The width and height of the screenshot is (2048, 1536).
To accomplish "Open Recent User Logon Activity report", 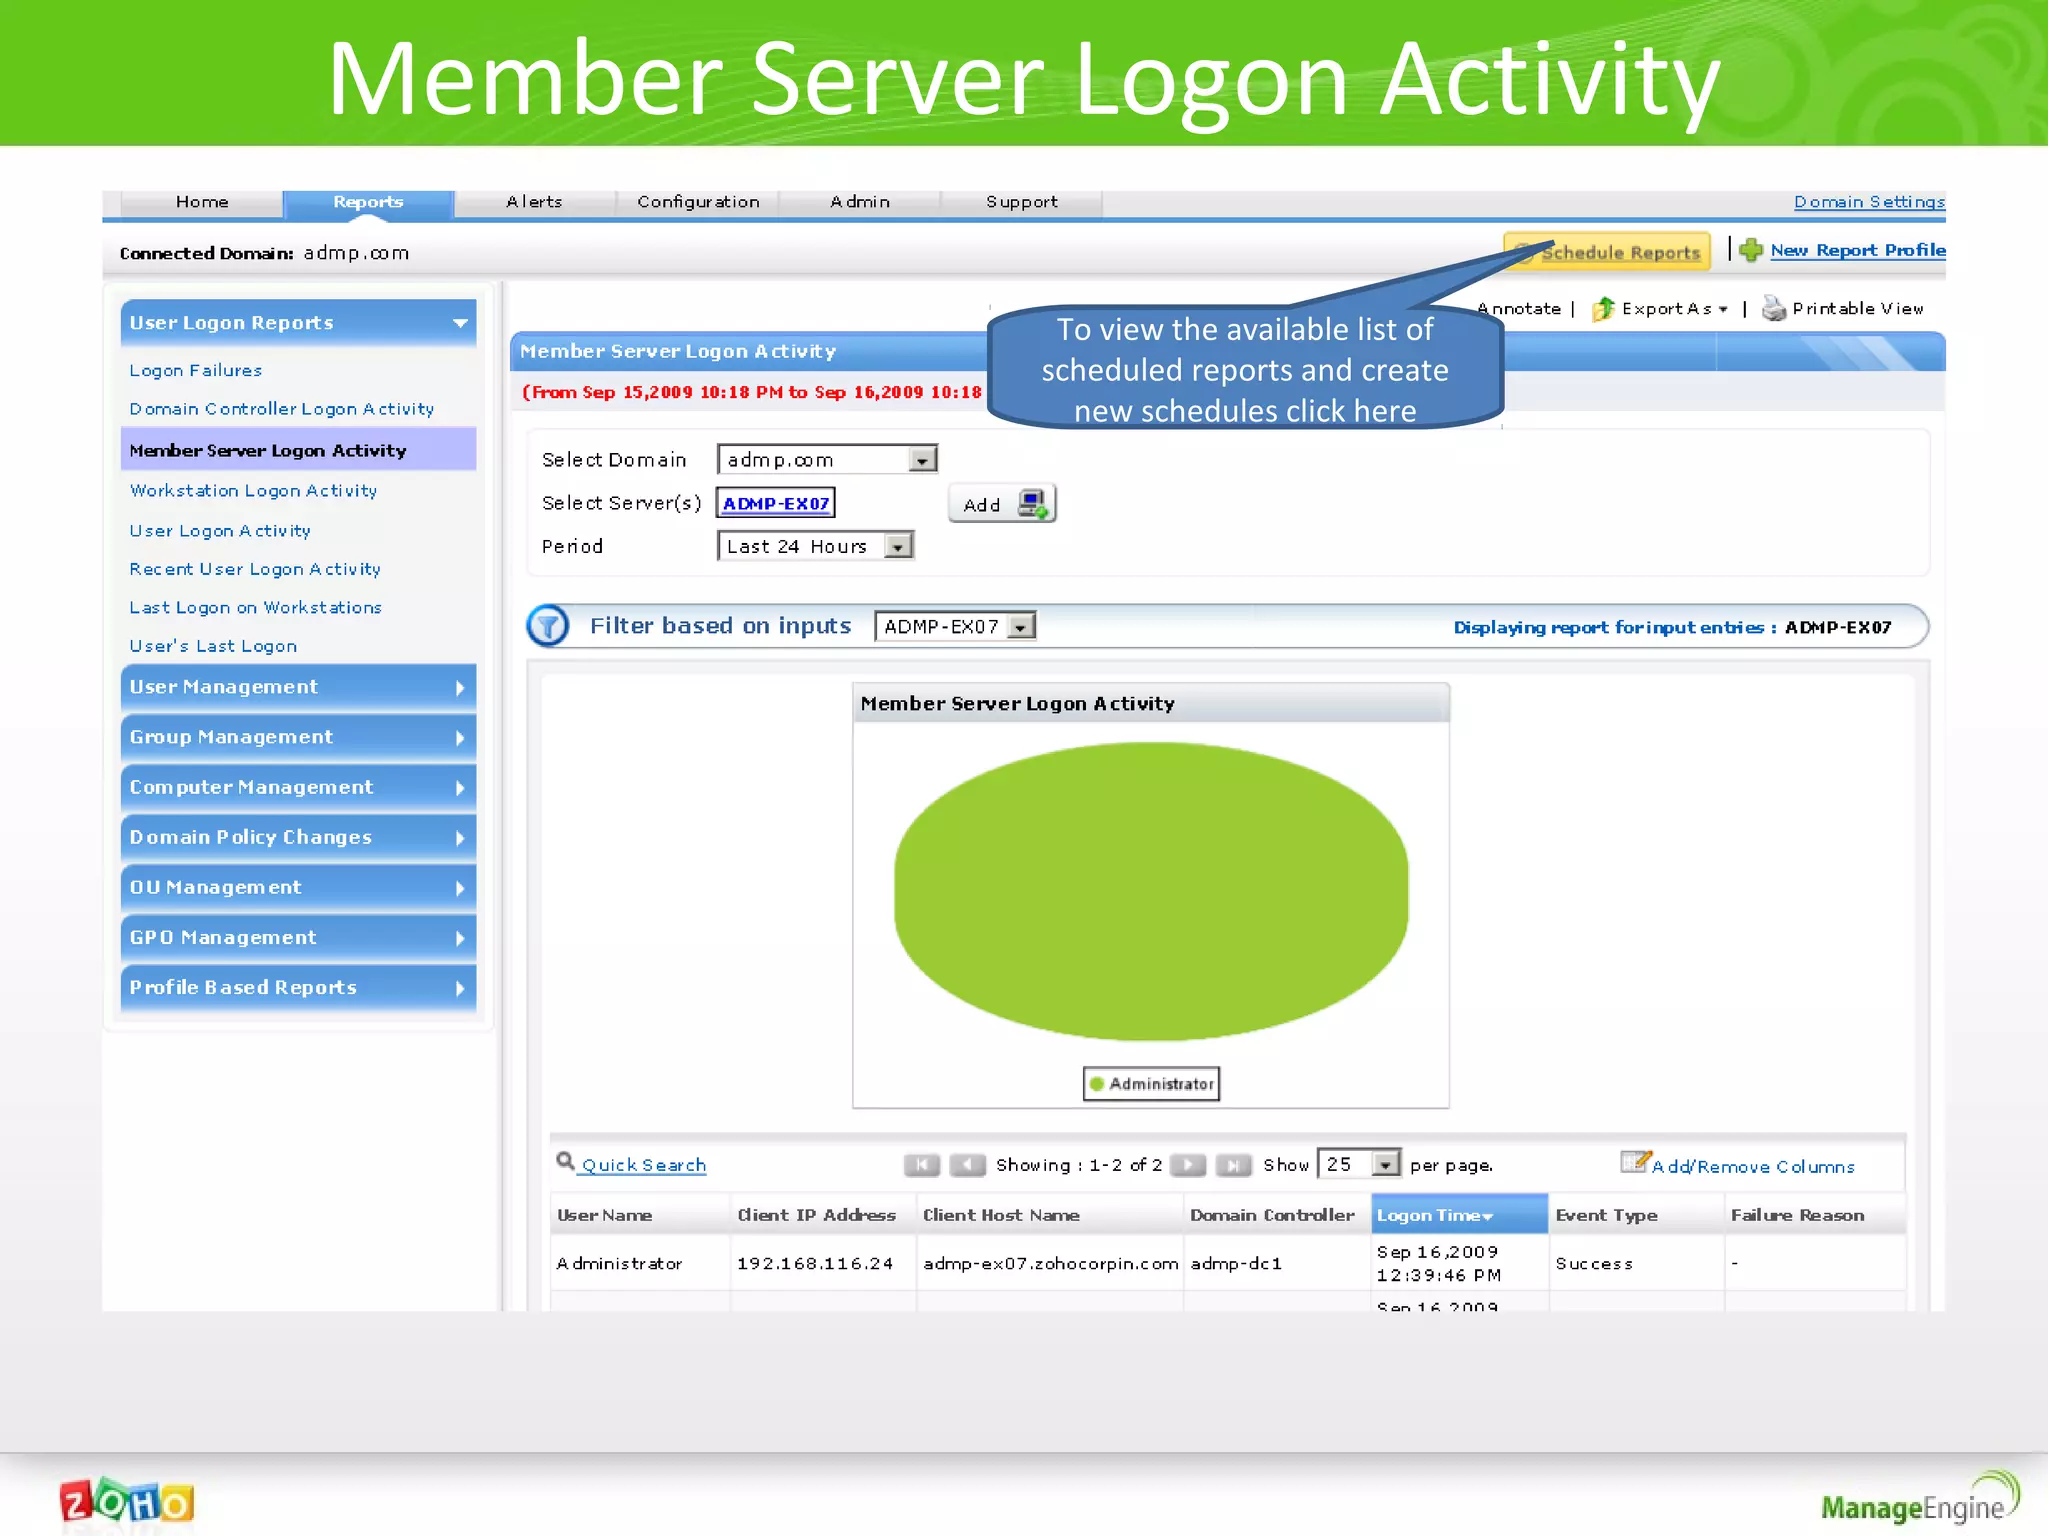I will tap(255, 569).
